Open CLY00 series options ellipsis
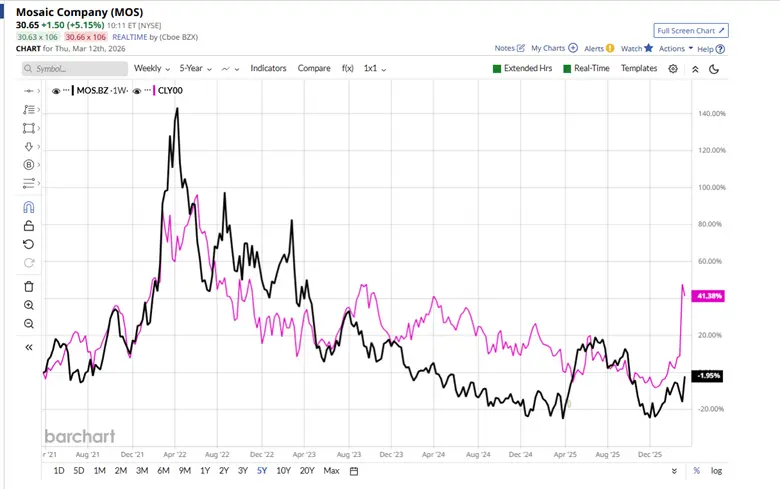 point(148,91)
